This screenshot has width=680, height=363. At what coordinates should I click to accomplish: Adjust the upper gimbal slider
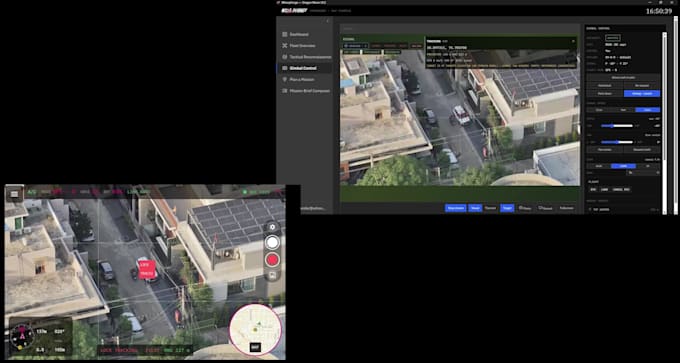point(617,126)
